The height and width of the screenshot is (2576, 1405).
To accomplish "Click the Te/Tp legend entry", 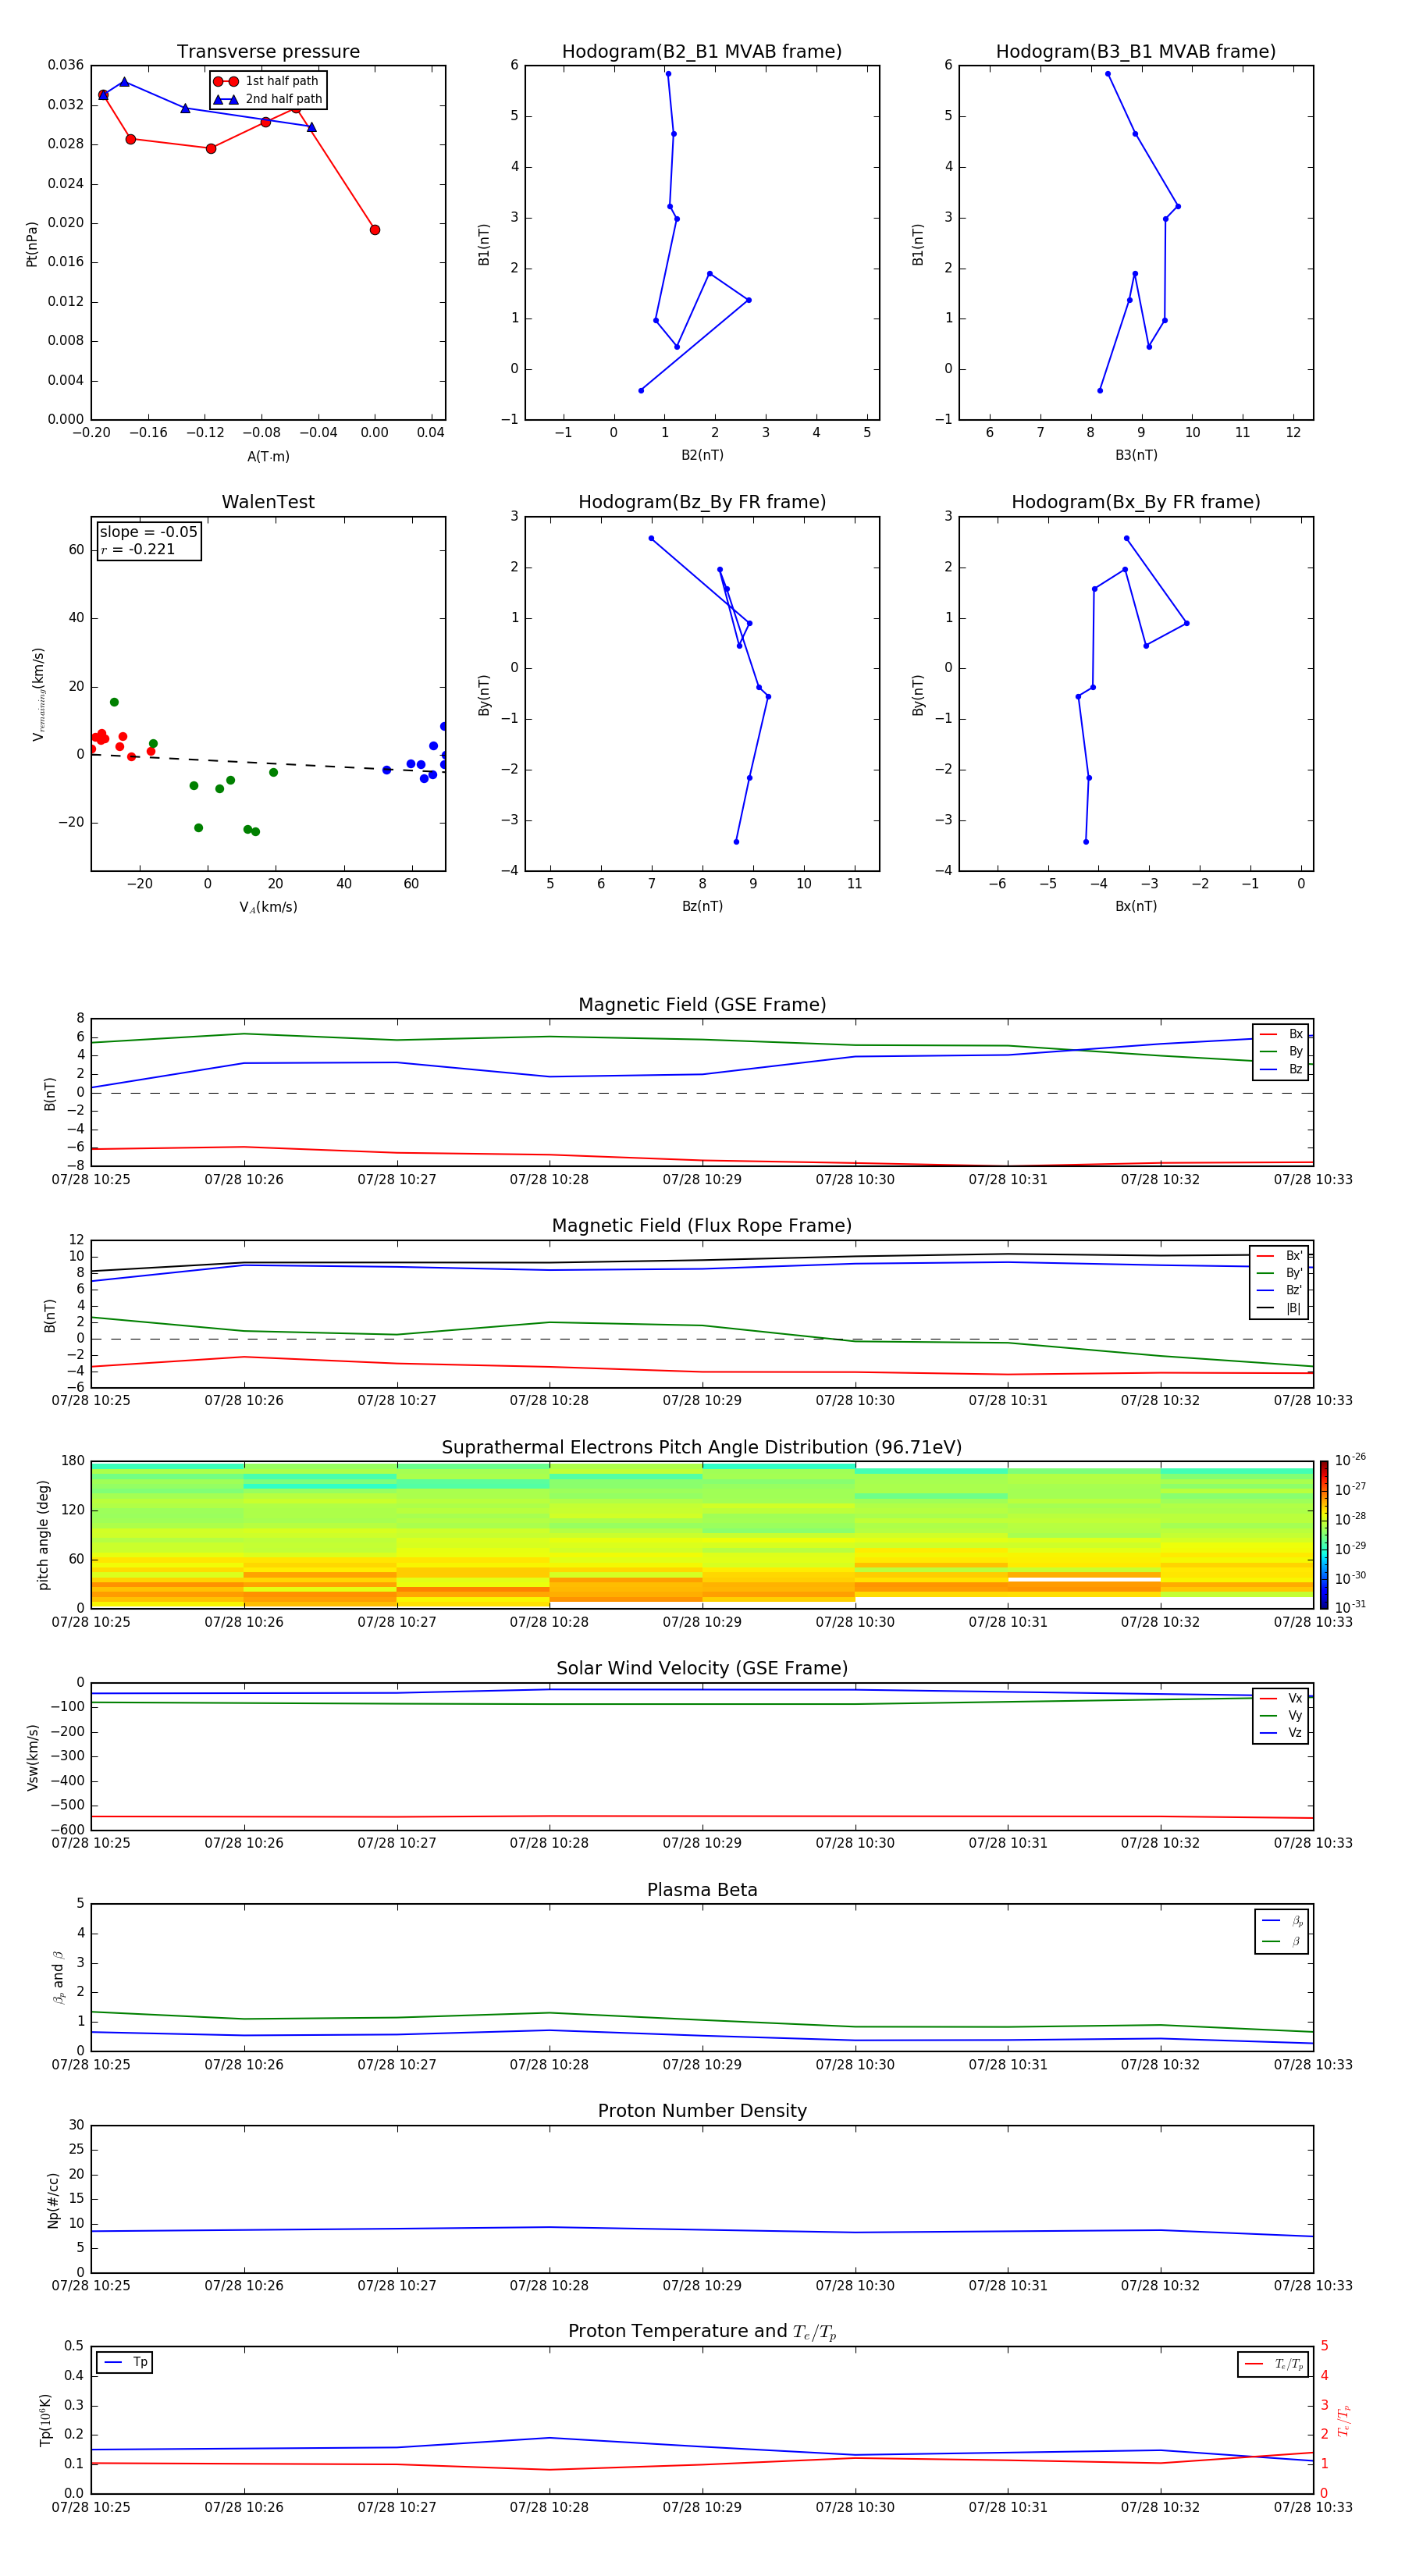I will pos(1273,2364).
